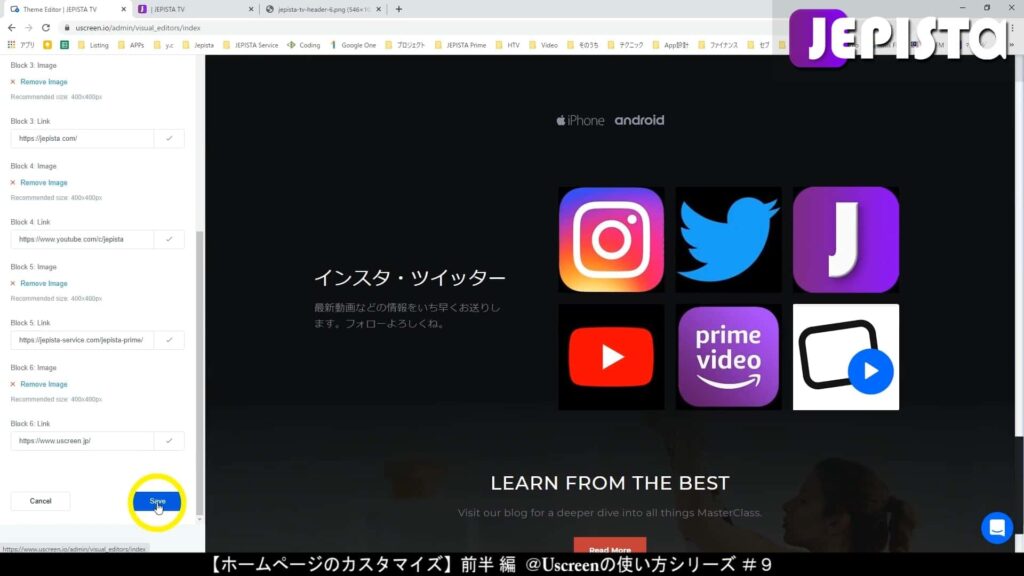Click the browser forward arrow
Image resolution: width=1024 pixels, height=576 pixels.
(x=28, y=27)
